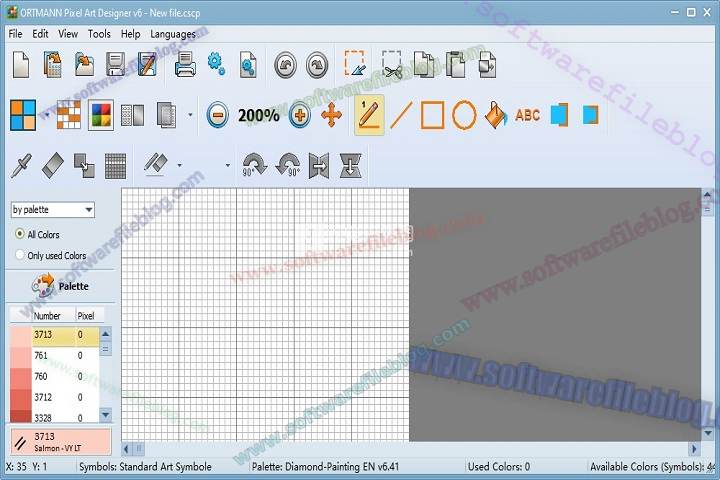Select the pencil drawing tool

point(369,115)
